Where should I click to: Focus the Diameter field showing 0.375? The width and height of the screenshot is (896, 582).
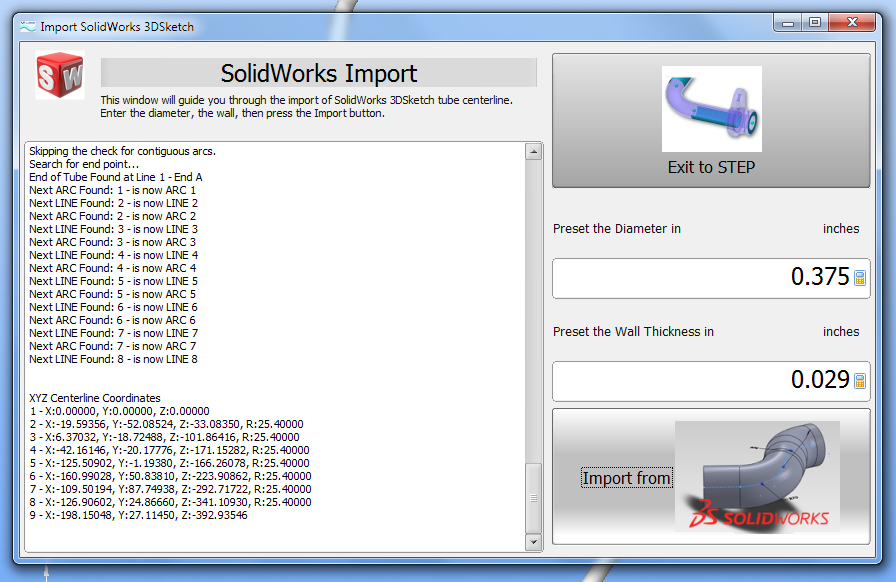pos(700,277)
